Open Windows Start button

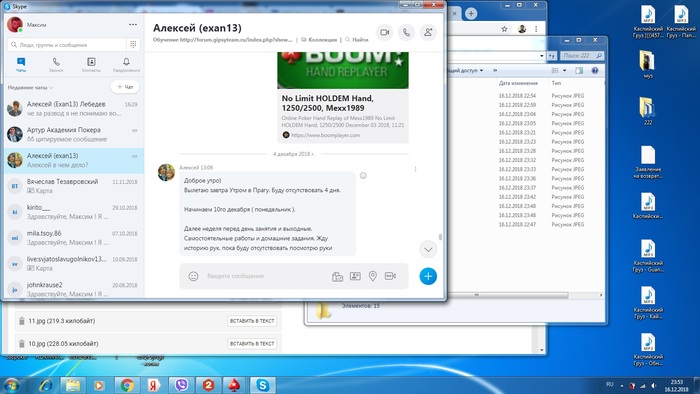[12, 385]
